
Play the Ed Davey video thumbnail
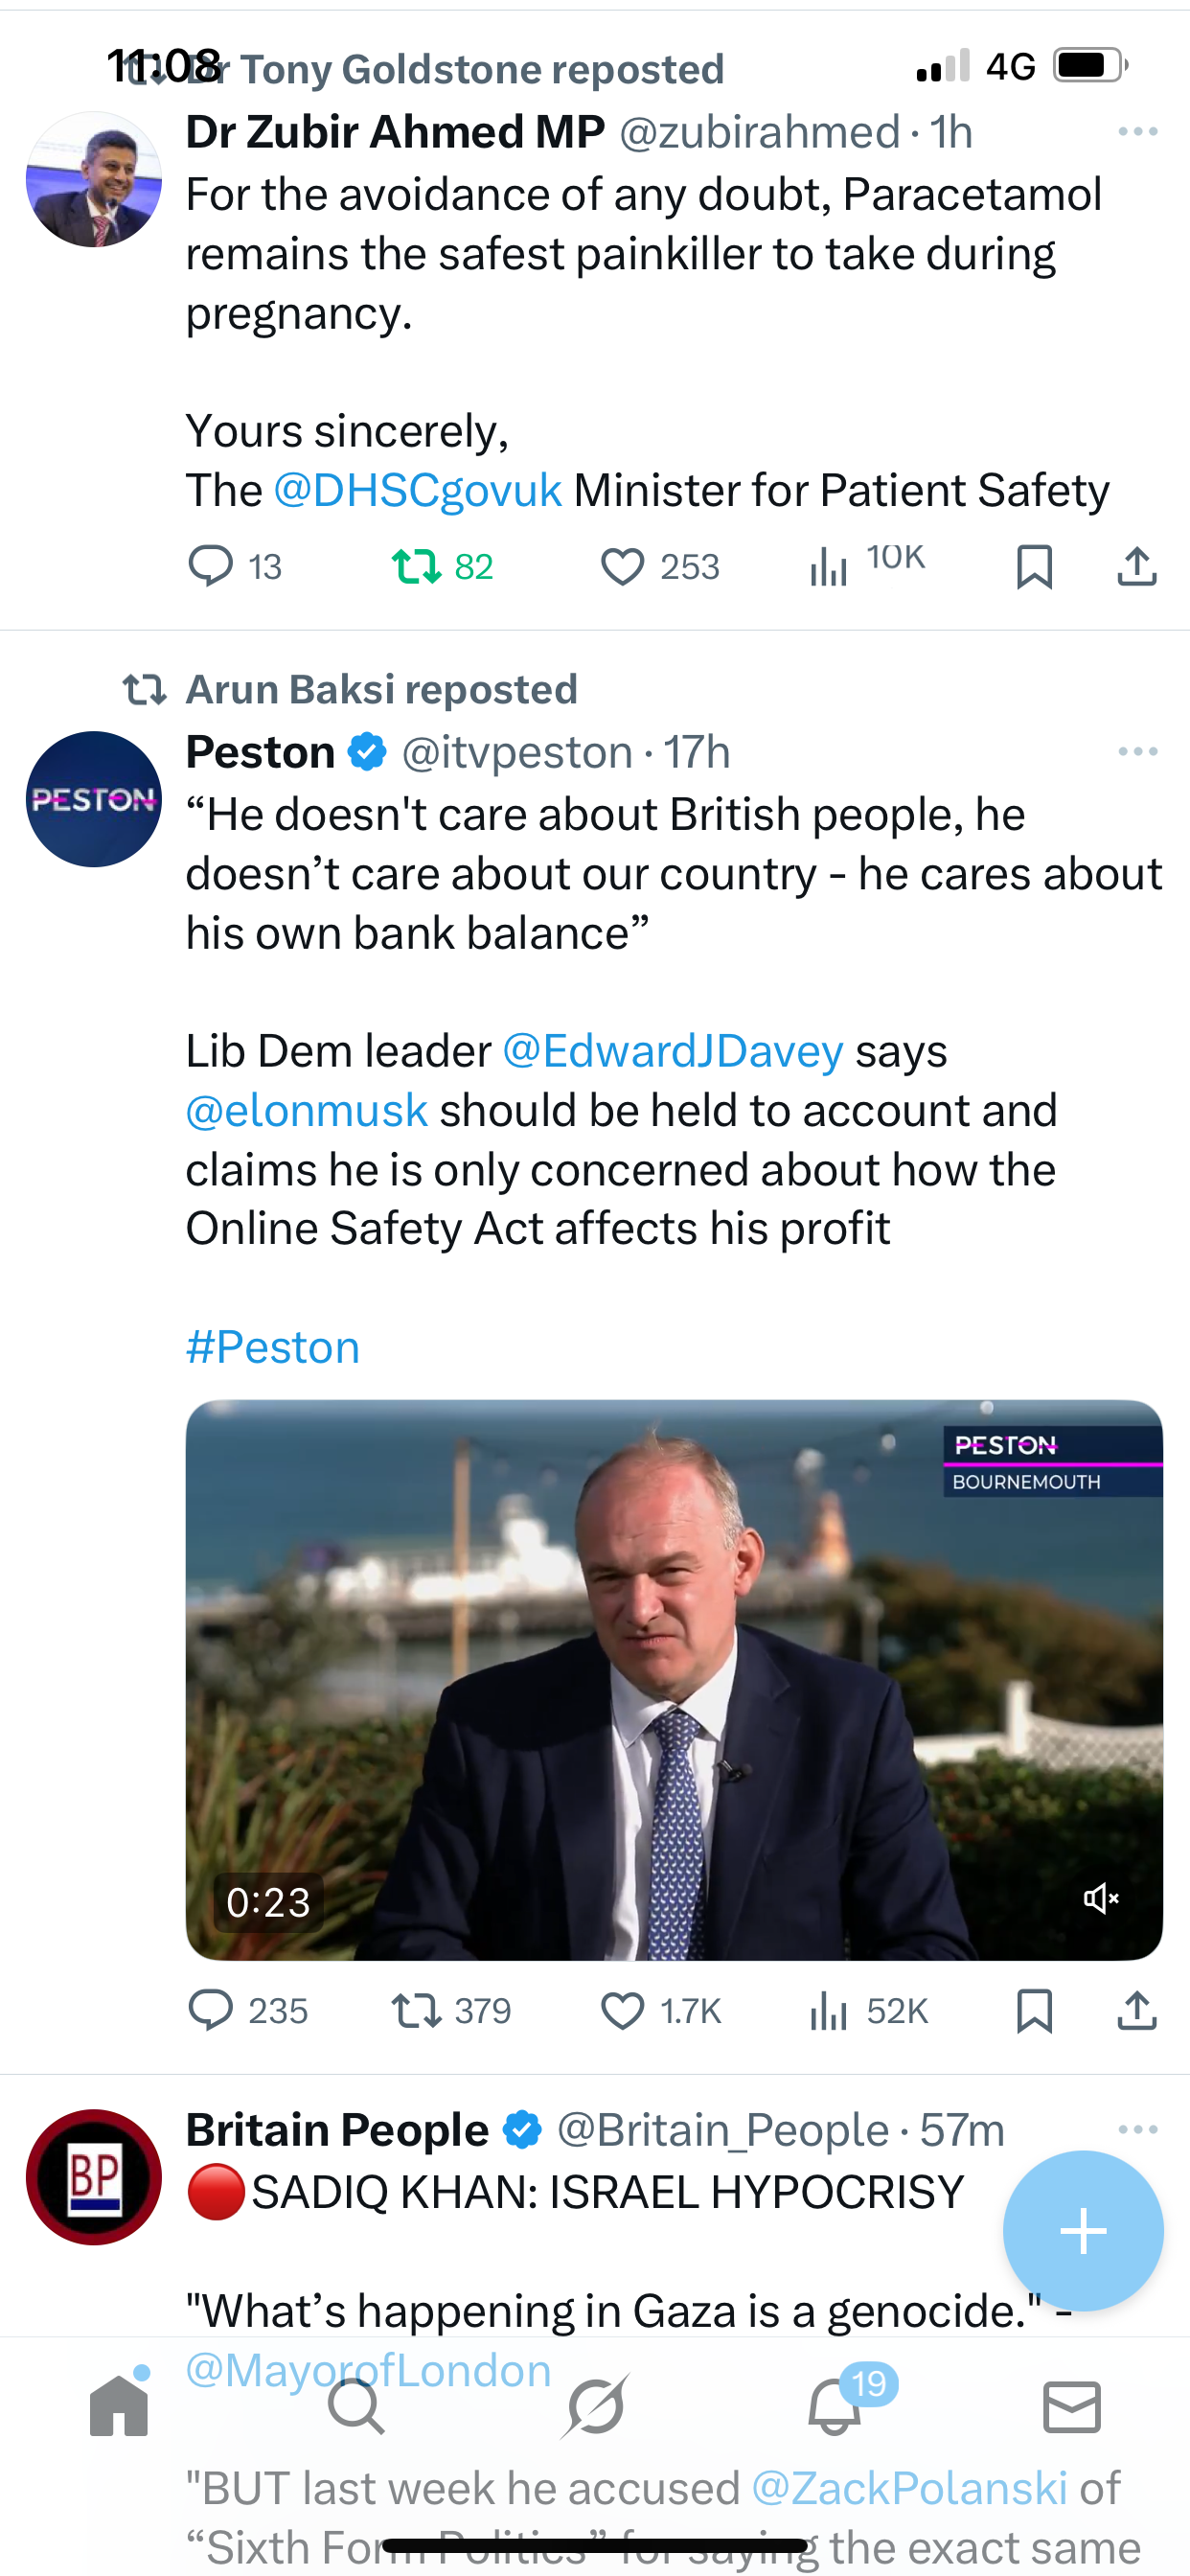pos(674,1679)
